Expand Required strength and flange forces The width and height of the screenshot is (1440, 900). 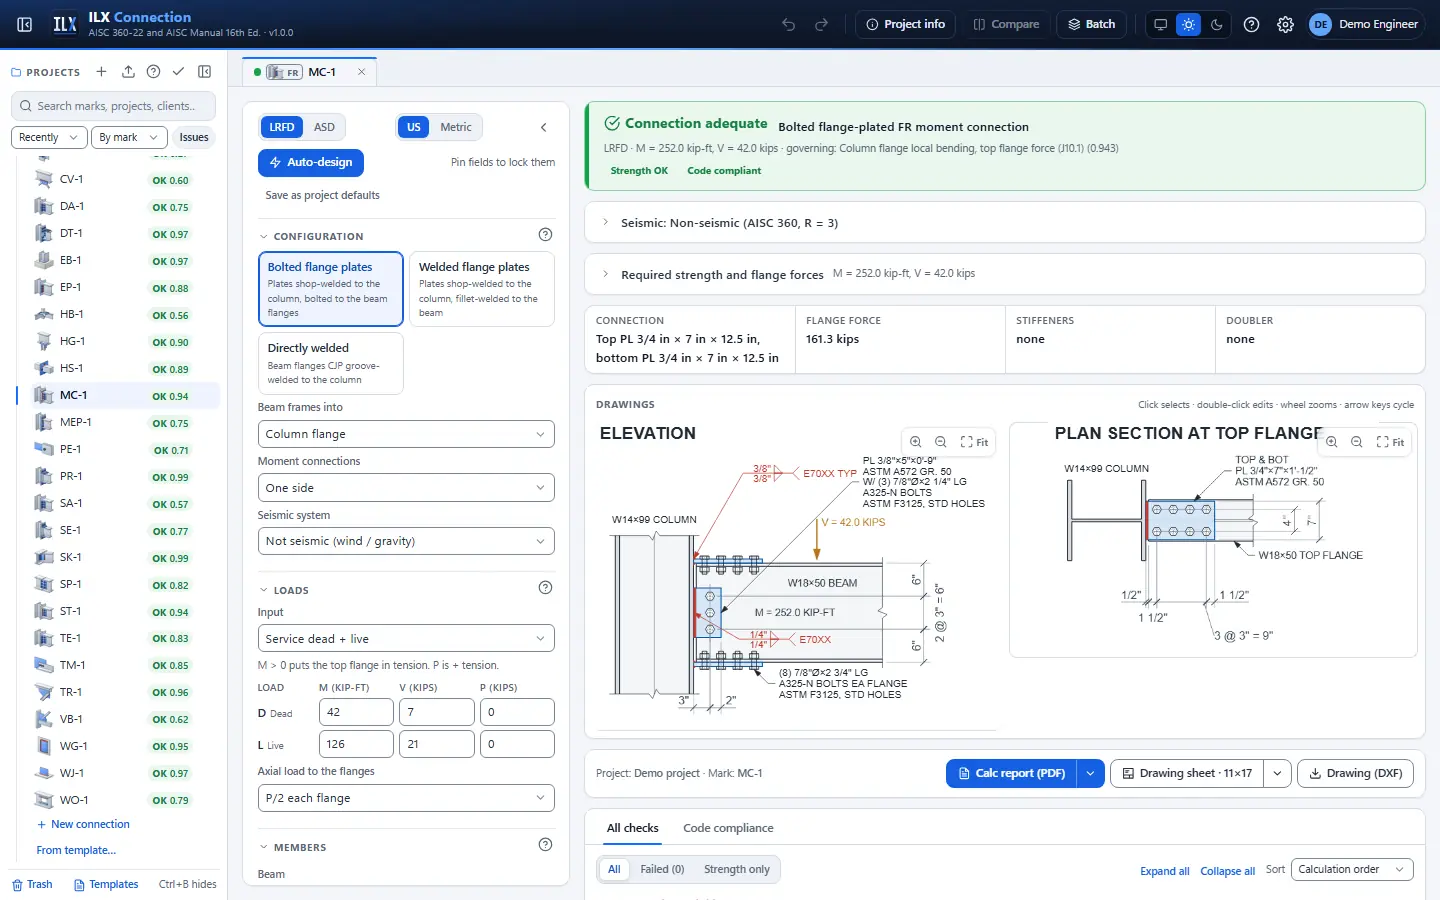coord(1005,274)
